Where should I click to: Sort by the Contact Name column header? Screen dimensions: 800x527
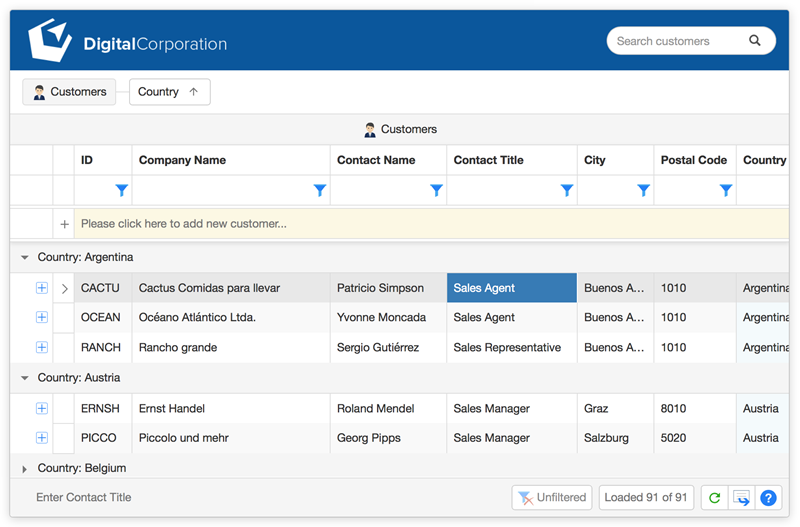click(376, 160)
